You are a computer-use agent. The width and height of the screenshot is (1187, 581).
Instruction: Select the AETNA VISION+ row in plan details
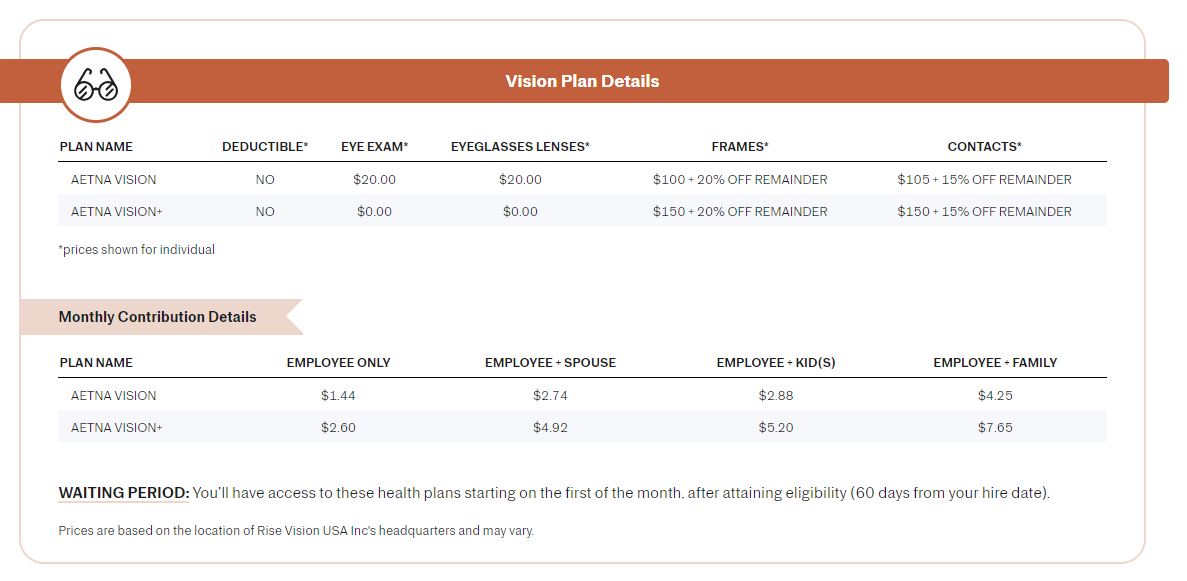click(x=116, y=212)
